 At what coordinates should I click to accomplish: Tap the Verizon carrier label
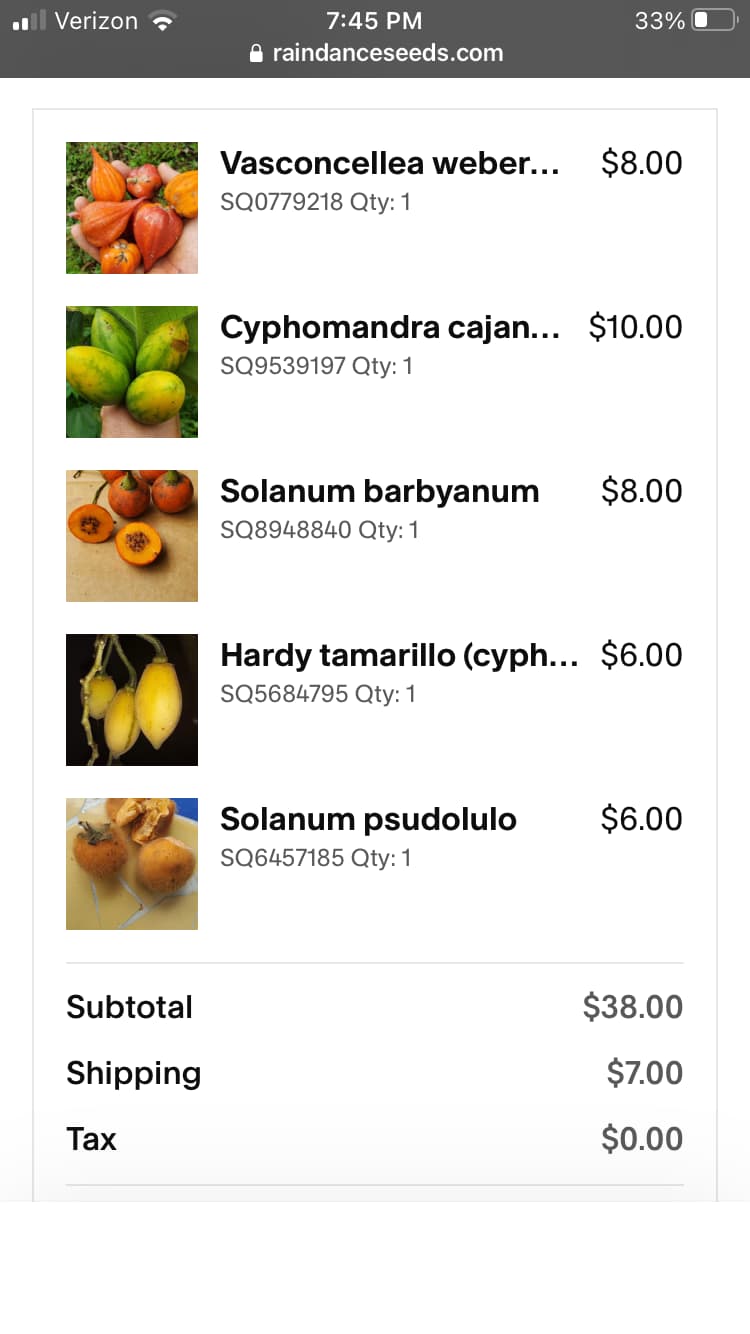[96, 20]
